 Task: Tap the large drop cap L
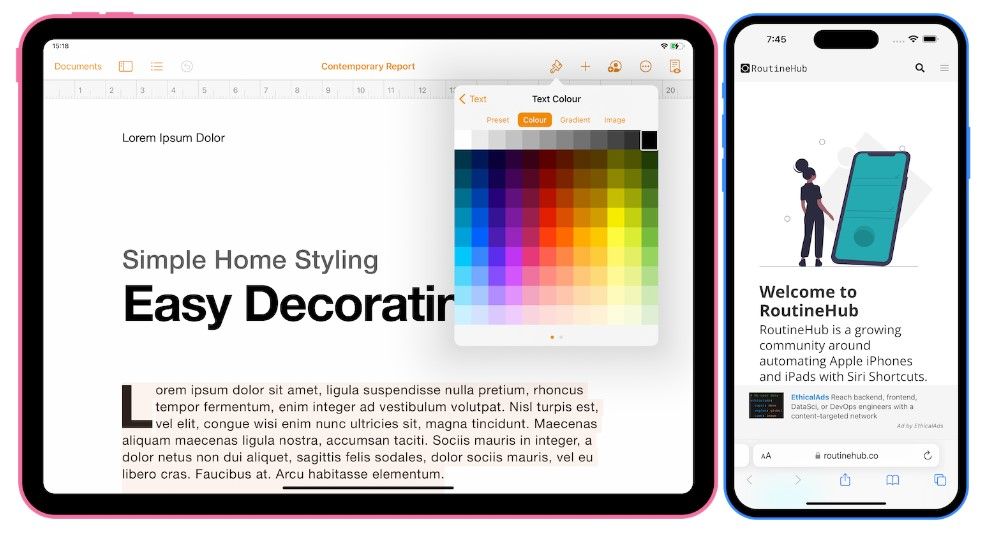pos(136,405)
